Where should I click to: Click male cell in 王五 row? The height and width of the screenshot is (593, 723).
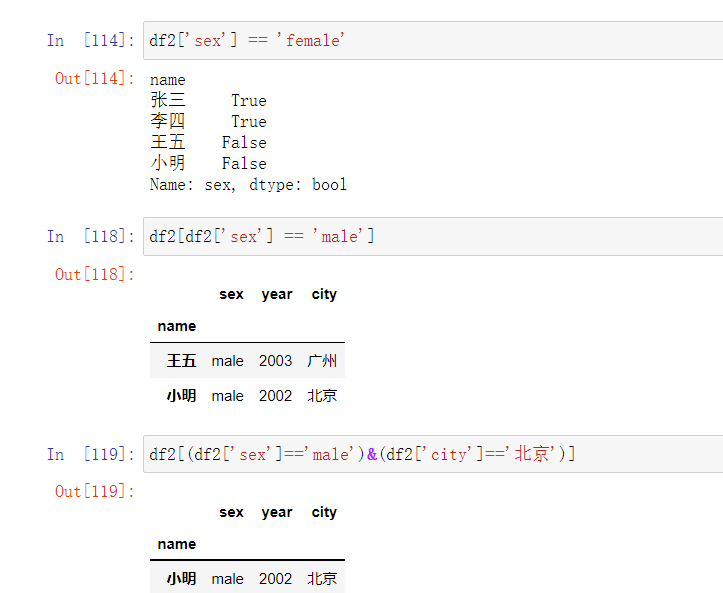click(227, 361)
